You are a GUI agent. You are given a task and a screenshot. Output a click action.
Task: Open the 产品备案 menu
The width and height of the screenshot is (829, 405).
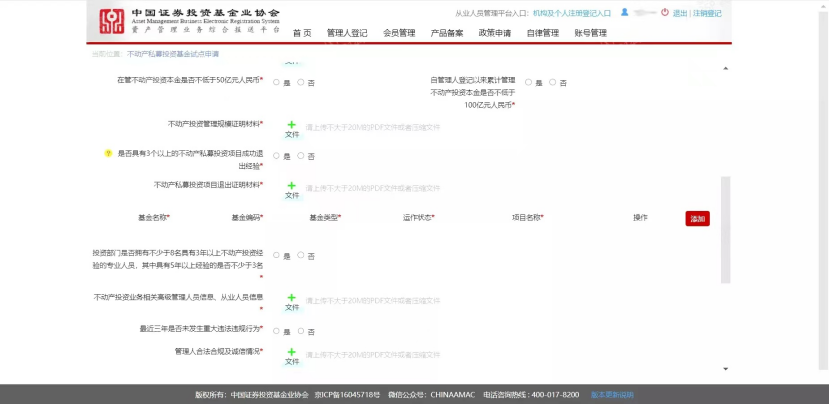coord(447,33)
